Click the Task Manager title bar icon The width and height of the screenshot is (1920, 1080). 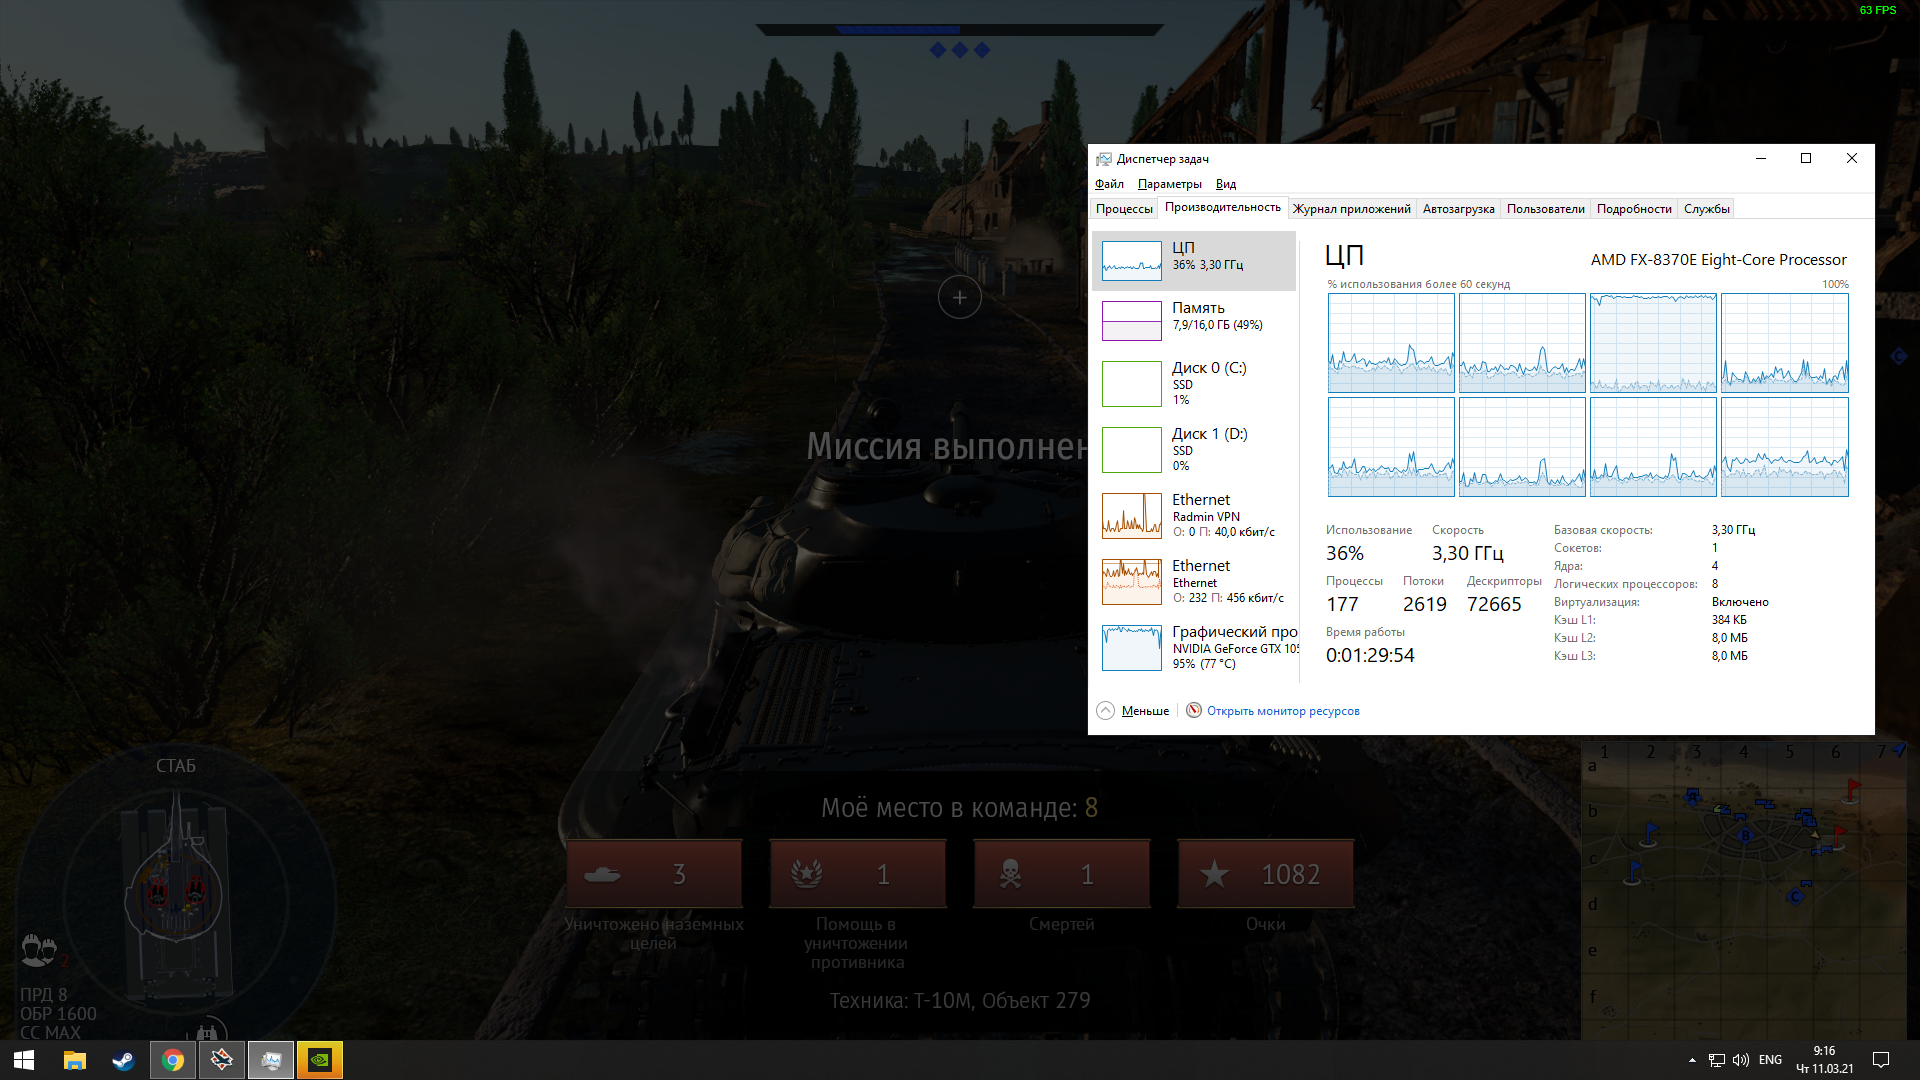pos(1104,159)
